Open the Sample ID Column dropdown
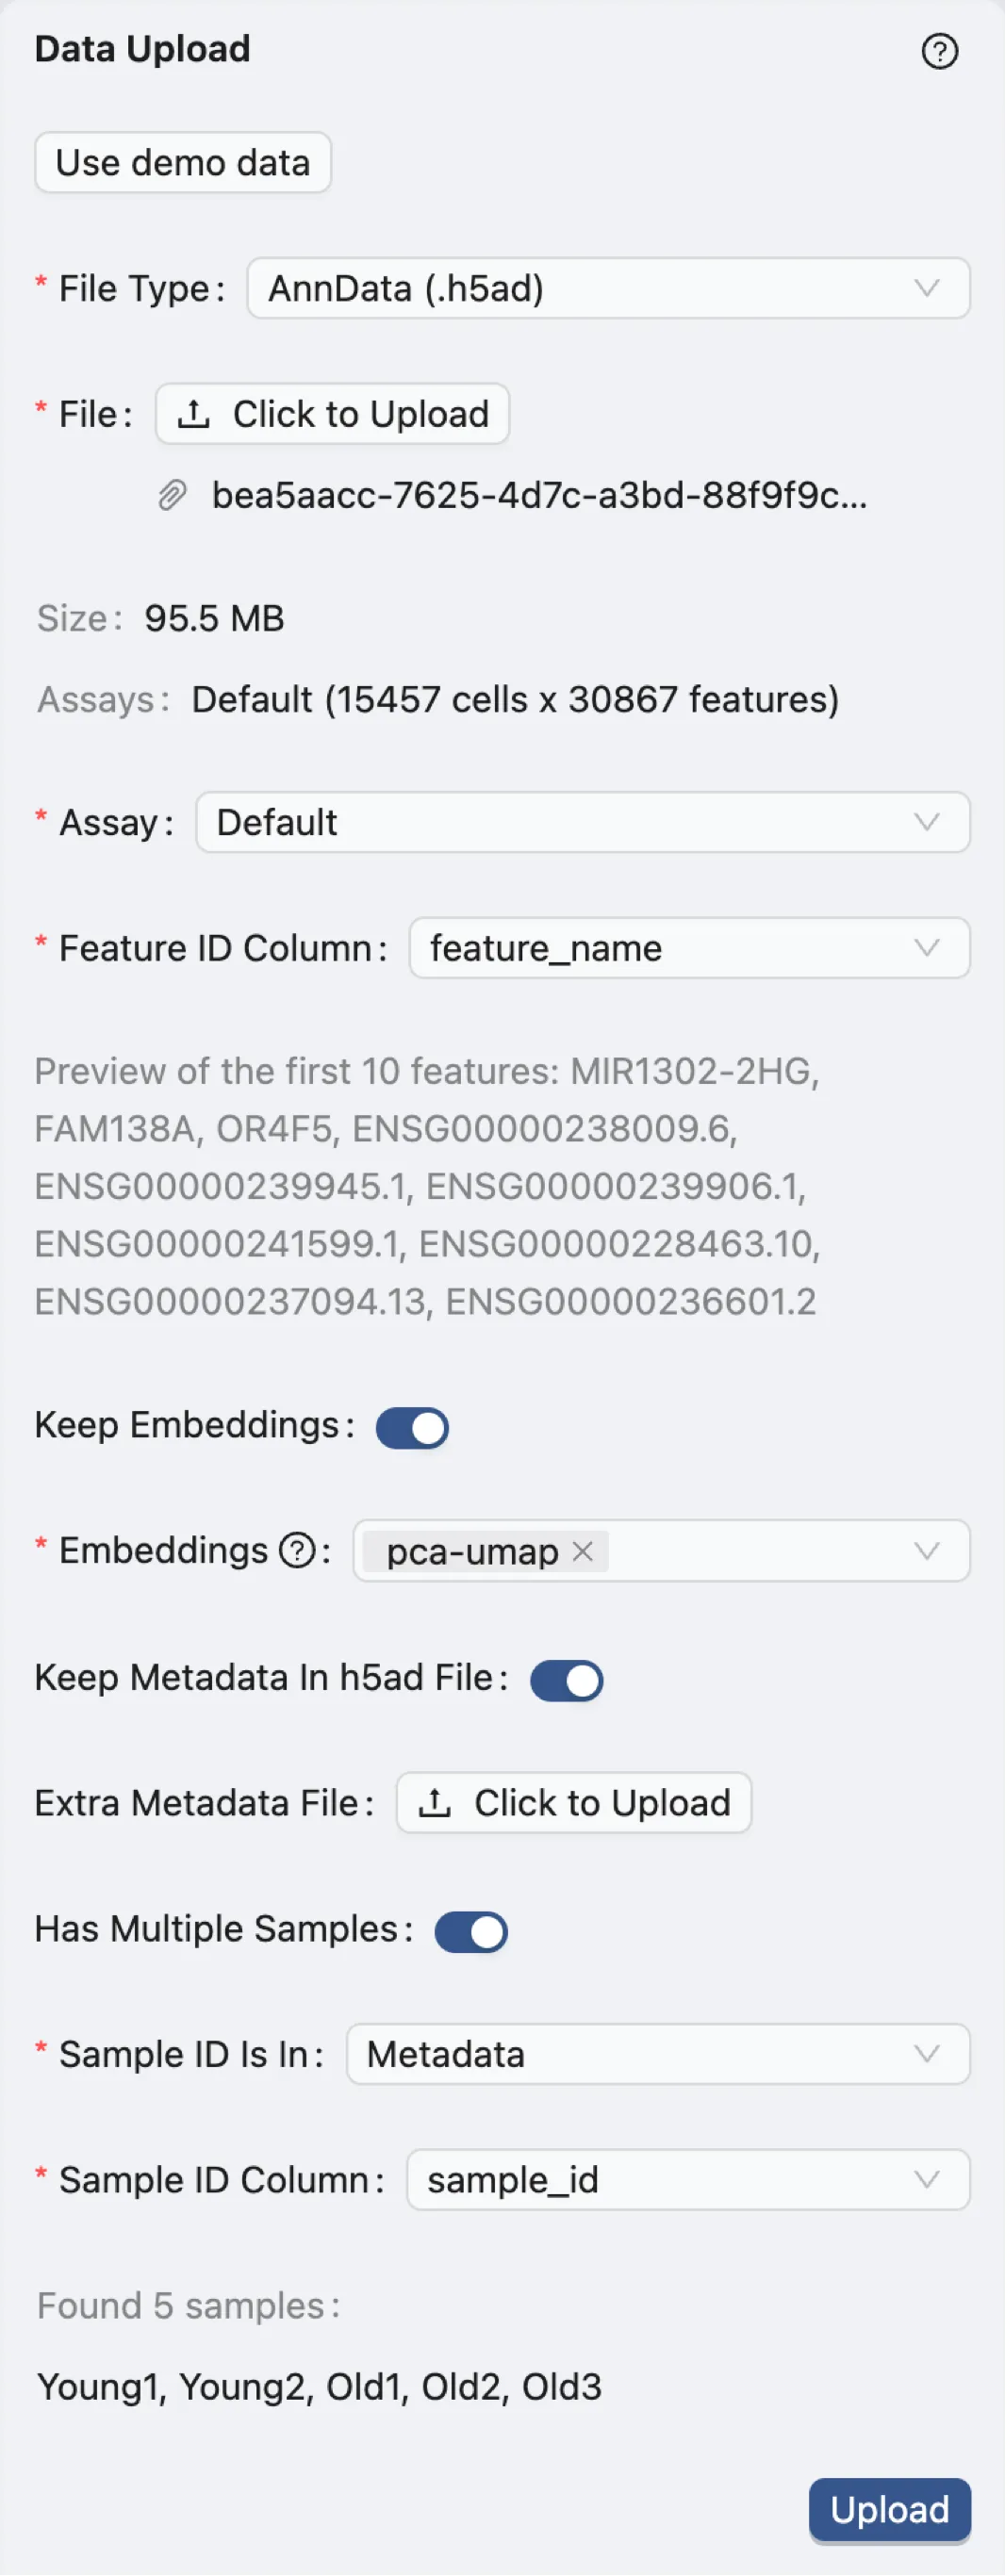Image resolution: width=1005 pixels, height=2576 pixels. [687, 2180]
